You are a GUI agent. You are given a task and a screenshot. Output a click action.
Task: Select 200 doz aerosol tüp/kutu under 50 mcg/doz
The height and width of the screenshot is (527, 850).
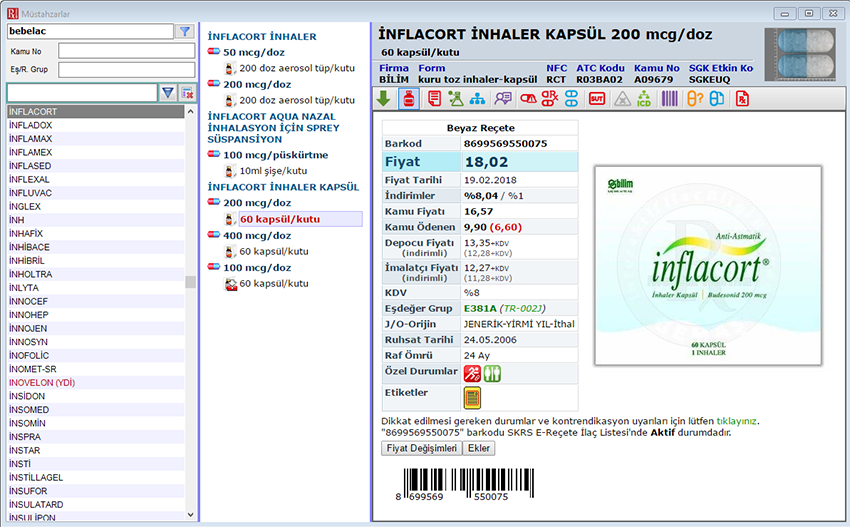pyautogui.click(x=296, y=67)
